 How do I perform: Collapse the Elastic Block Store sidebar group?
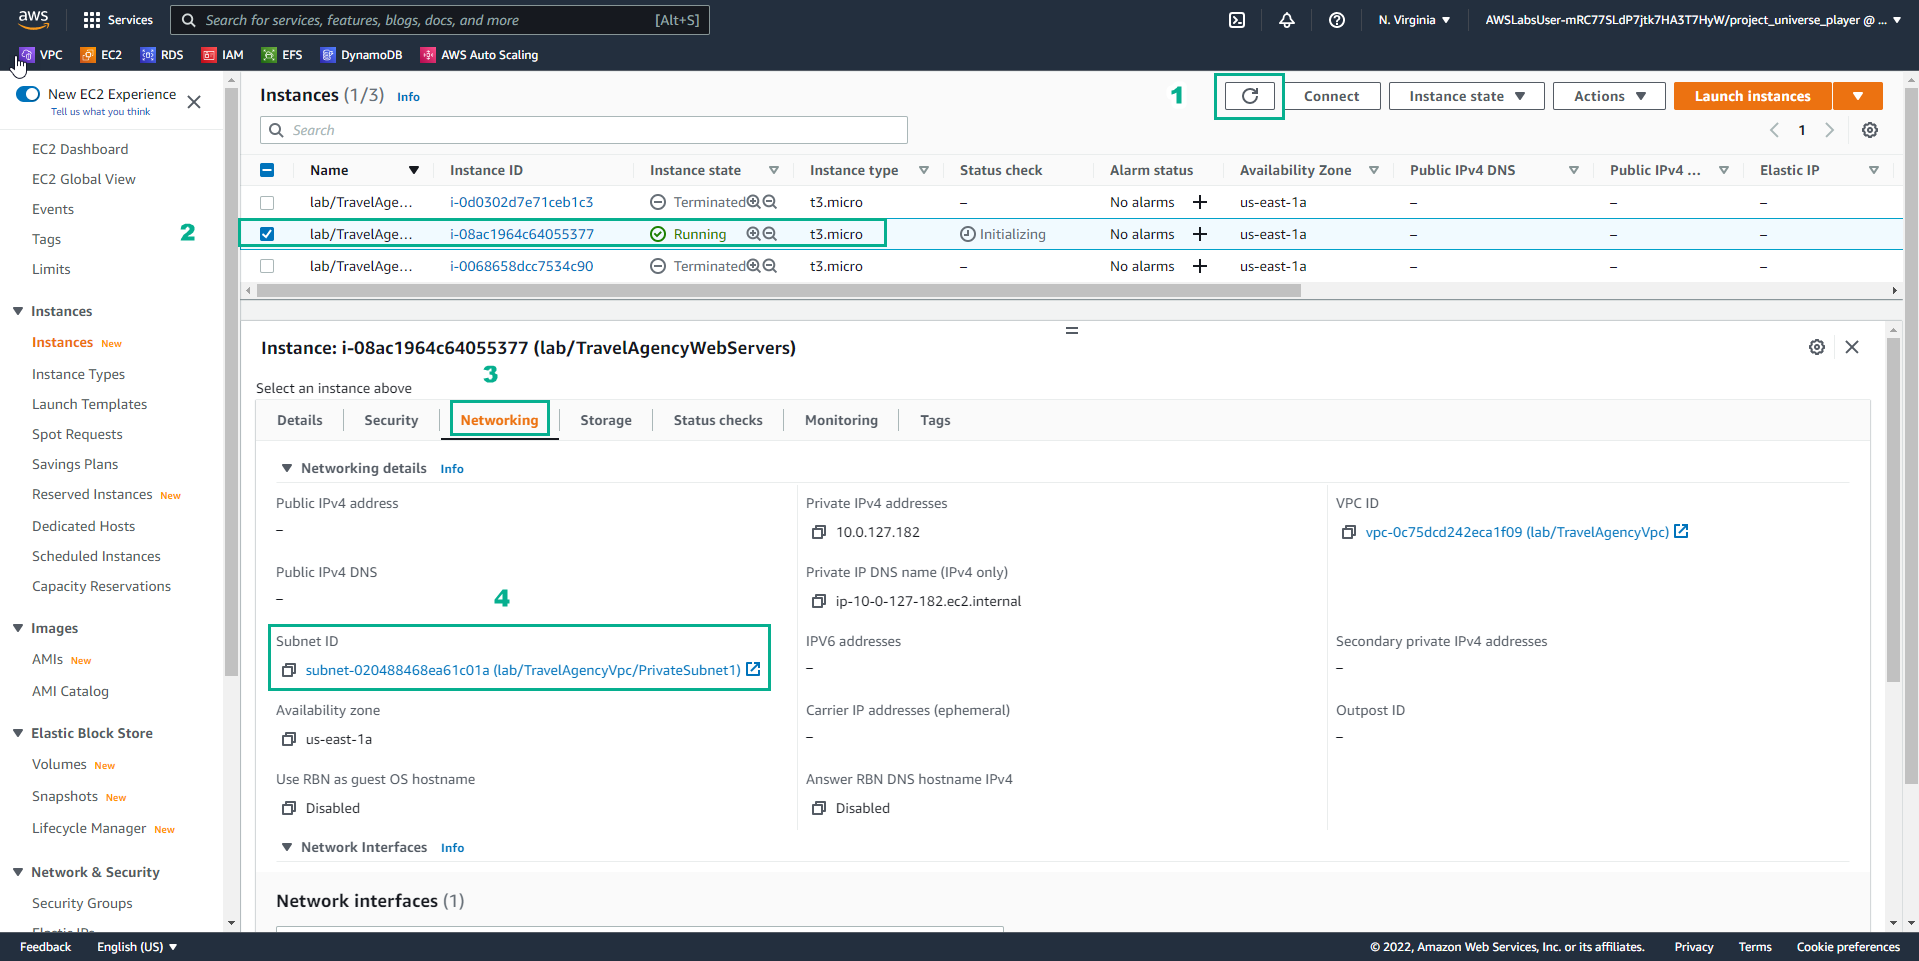[x=18, y=733]
